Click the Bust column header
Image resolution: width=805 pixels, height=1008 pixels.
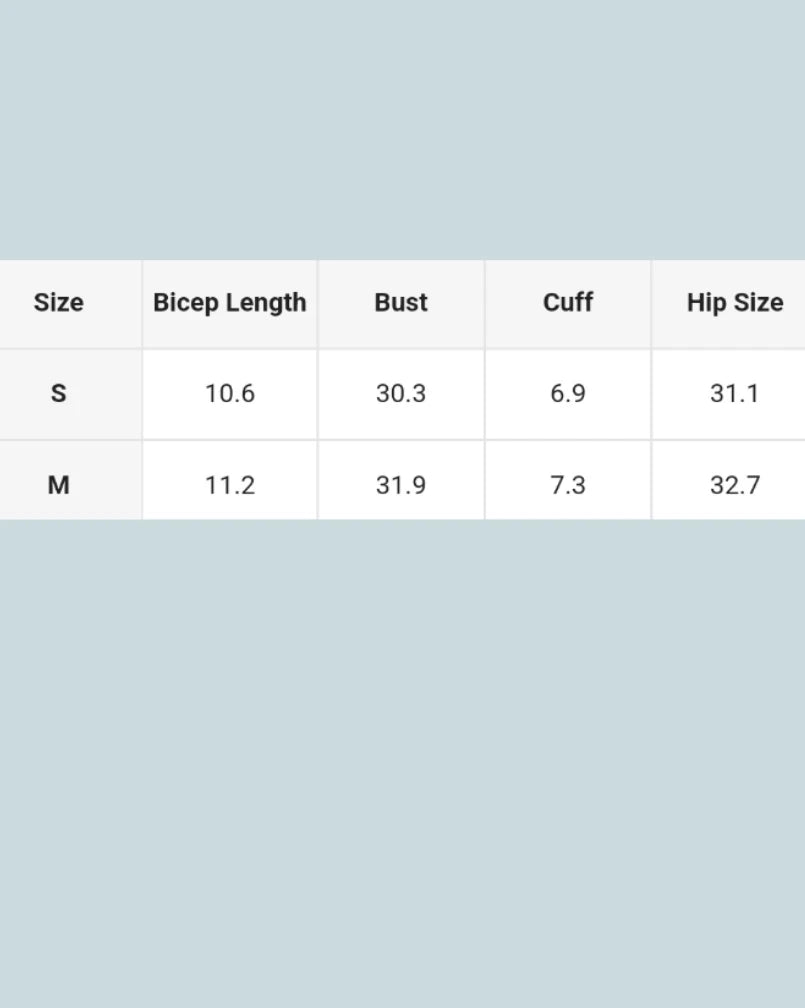[x=401, y=303]
